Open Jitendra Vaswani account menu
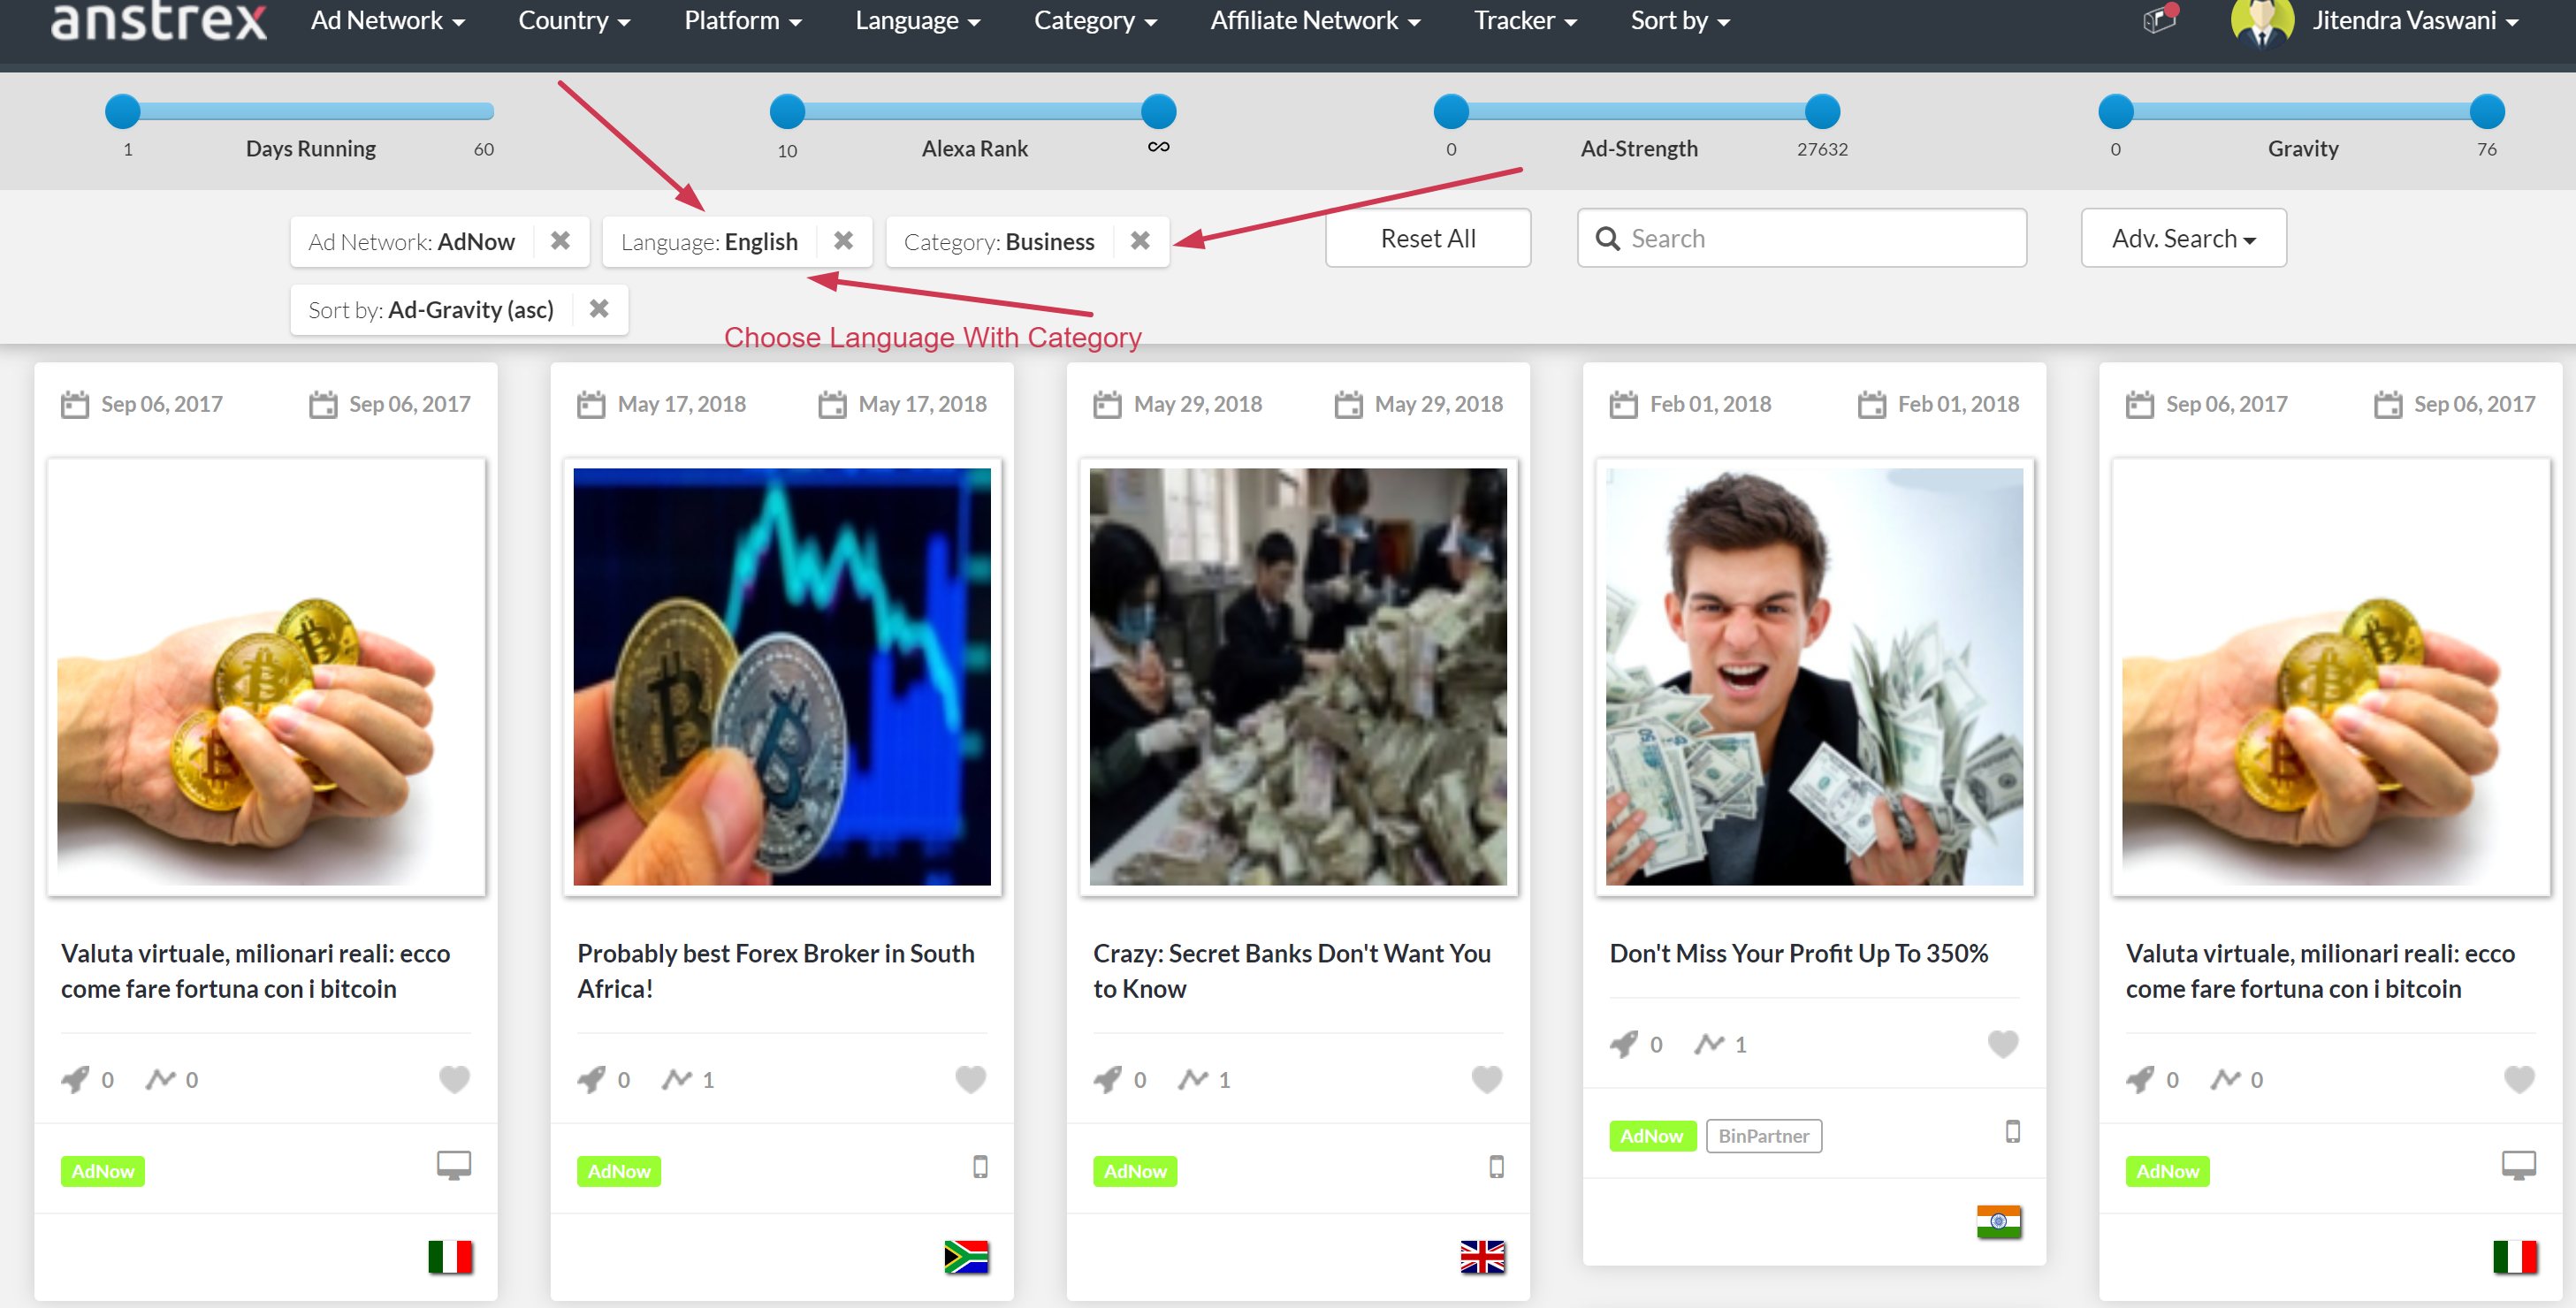 (x=2414, y=20)
